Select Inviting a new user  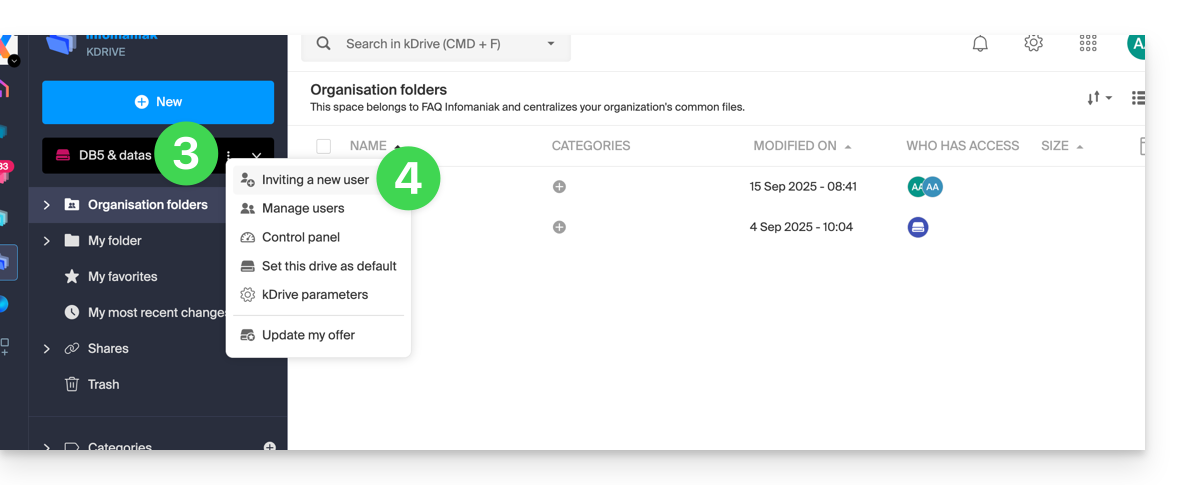(x=315, y=180)
